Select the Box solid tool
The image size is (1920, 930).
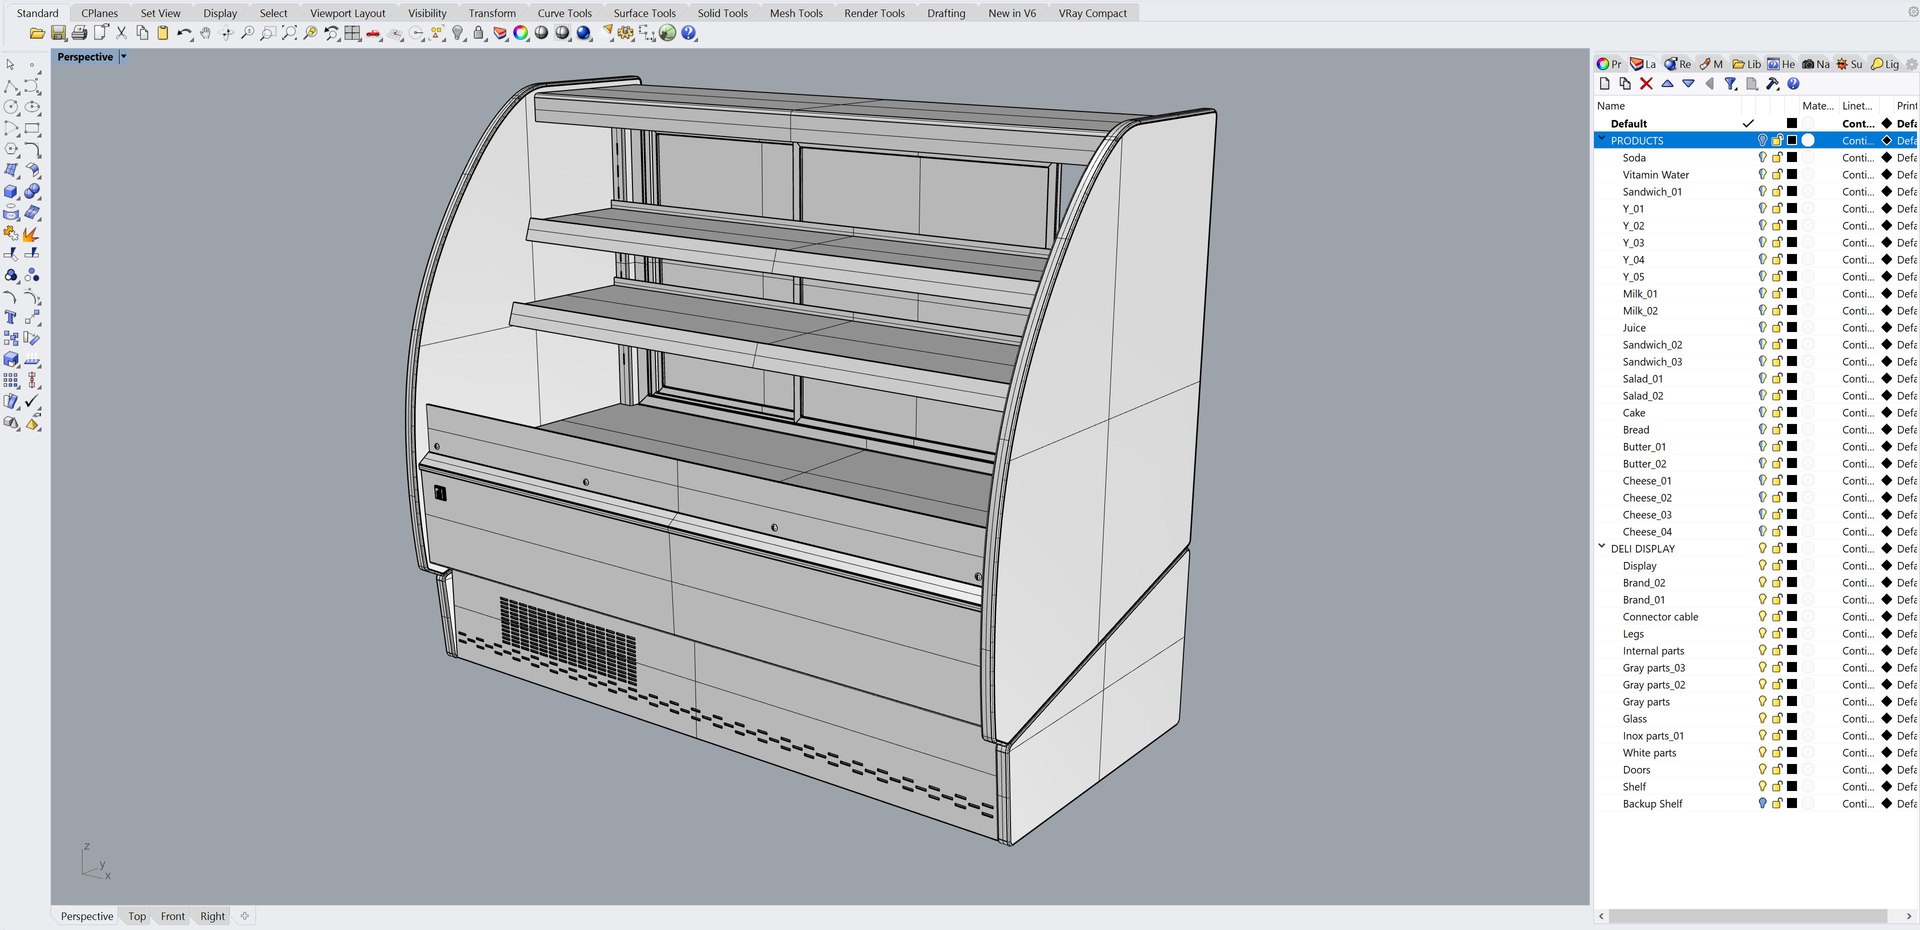click(11, 191)
